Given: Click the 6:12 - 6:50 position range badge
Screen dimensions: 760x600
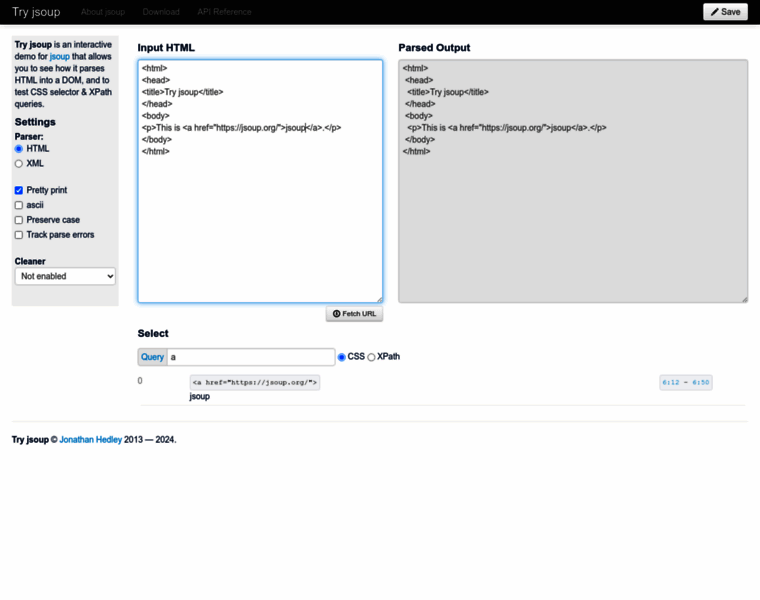Looking at the screenshot, I should (686, 382).
